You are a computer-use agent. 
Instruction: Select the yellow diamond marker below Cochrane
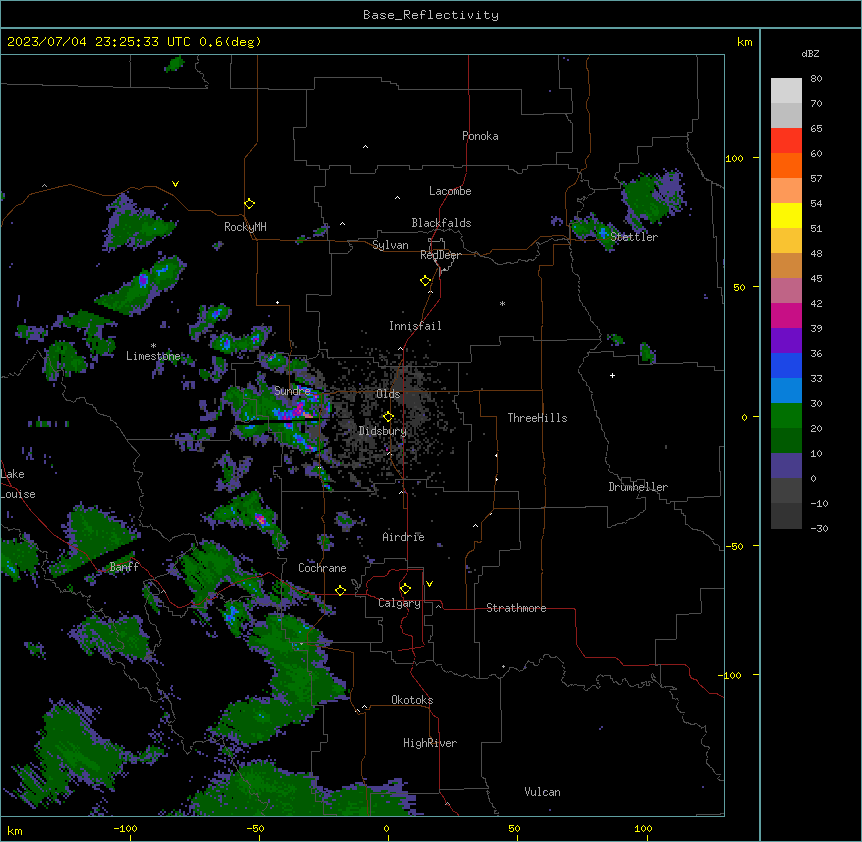click(340, 590)
